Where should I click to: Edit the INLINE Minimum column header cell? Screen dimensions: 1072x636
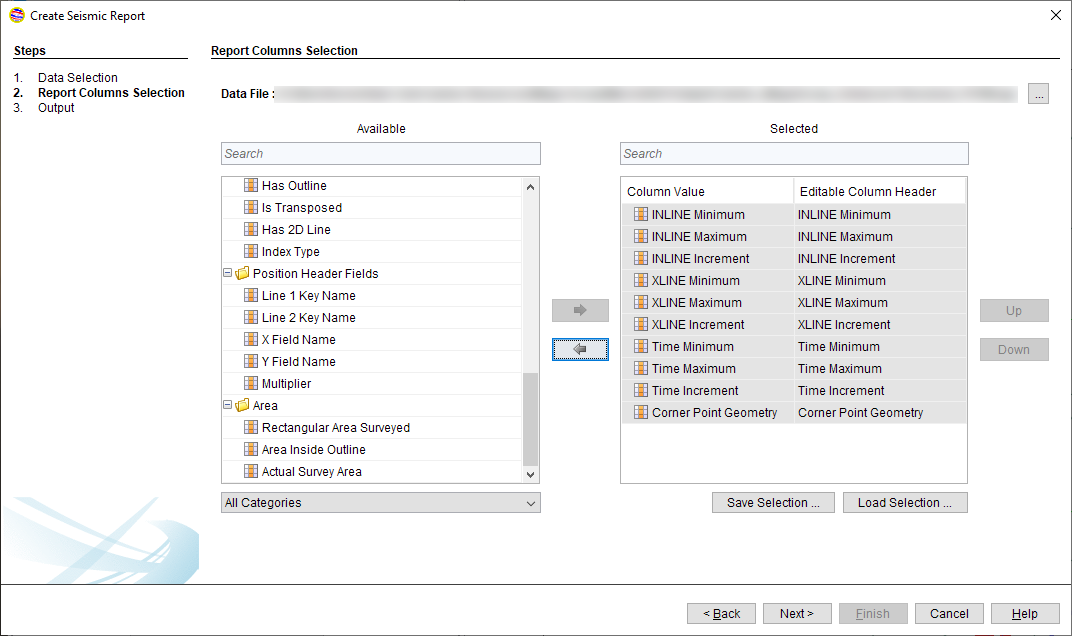[x=880, y=214]
